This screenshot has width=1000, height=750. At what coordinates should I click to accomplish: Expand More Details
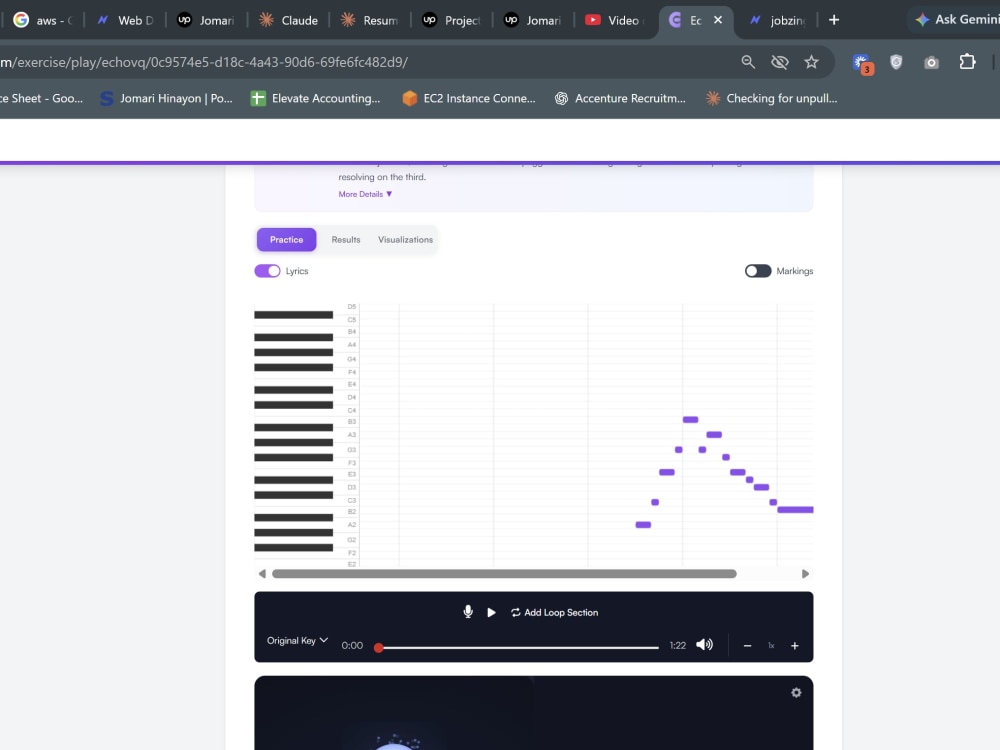365,194
